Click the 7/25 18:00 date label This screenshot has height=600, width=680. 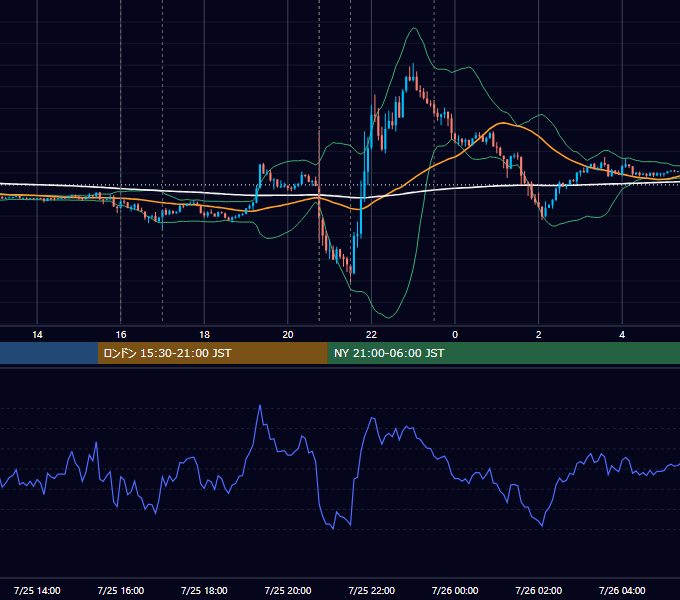coord(204,590)
